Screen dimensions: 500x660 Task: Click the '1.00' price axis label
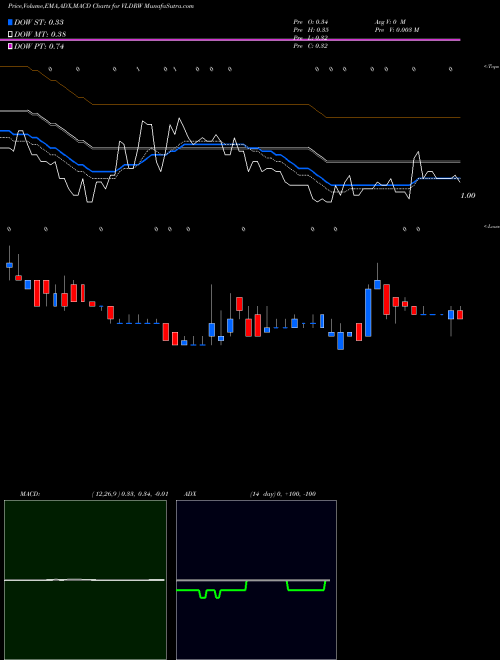coord(468,196)
